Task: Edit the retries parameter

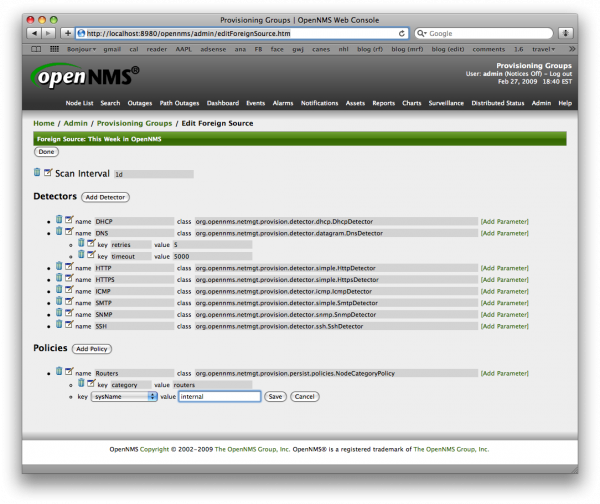Action: coord(91,243)
